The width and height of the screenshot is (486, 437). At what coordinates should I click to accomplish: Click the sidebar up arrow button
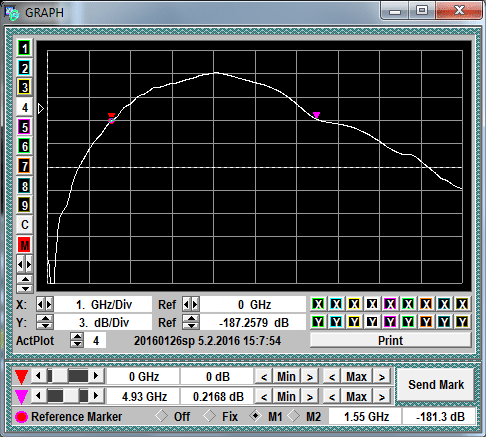click(24, 279)
